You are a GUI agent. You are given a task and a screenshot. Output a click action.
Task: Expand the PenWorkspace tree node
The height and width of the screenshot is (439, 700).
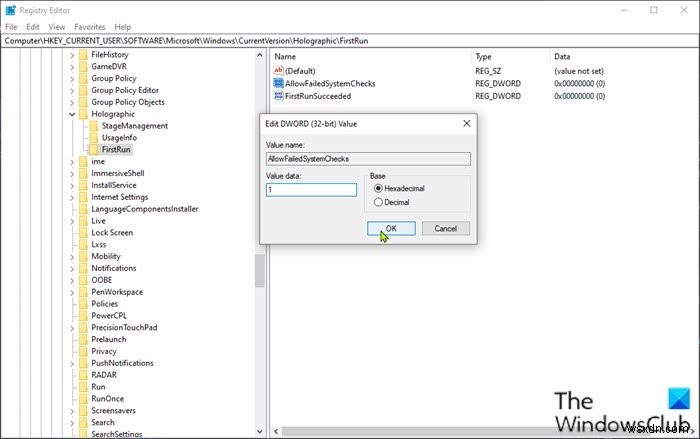72,293
